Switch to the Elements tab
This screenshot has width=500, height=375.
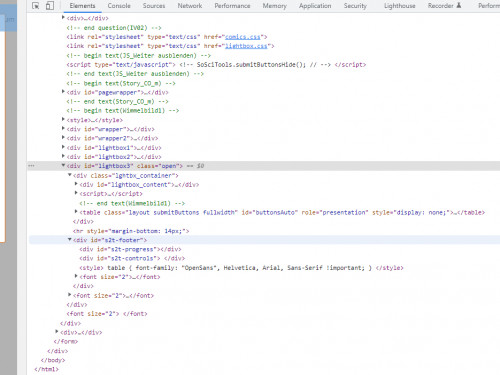82,6
